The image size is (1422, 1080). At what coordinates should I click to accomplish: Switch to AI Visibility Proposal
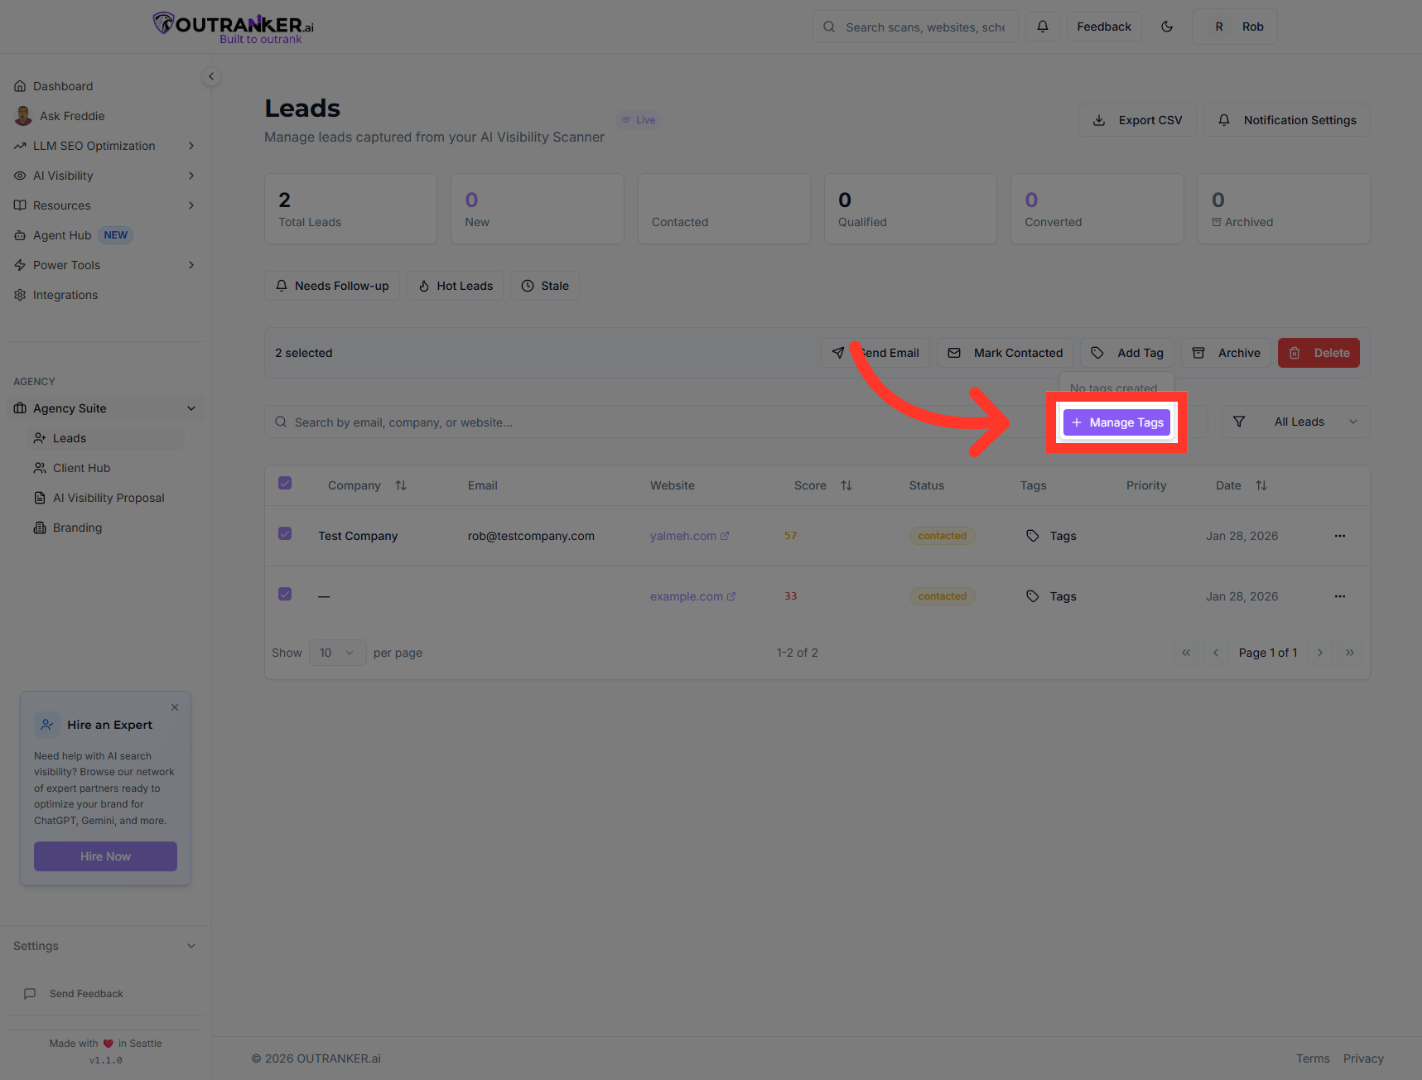point(107,497)
